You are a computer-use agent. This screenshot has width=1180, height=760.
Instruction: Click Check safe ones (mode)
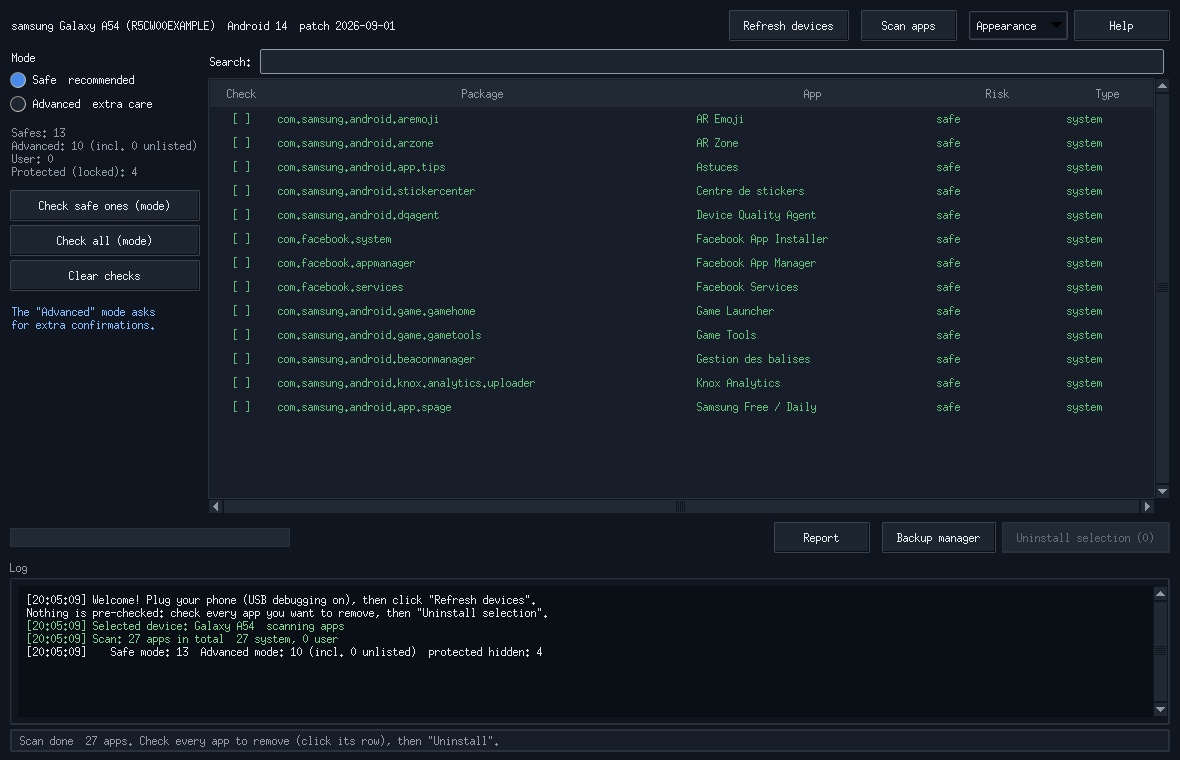105,205
